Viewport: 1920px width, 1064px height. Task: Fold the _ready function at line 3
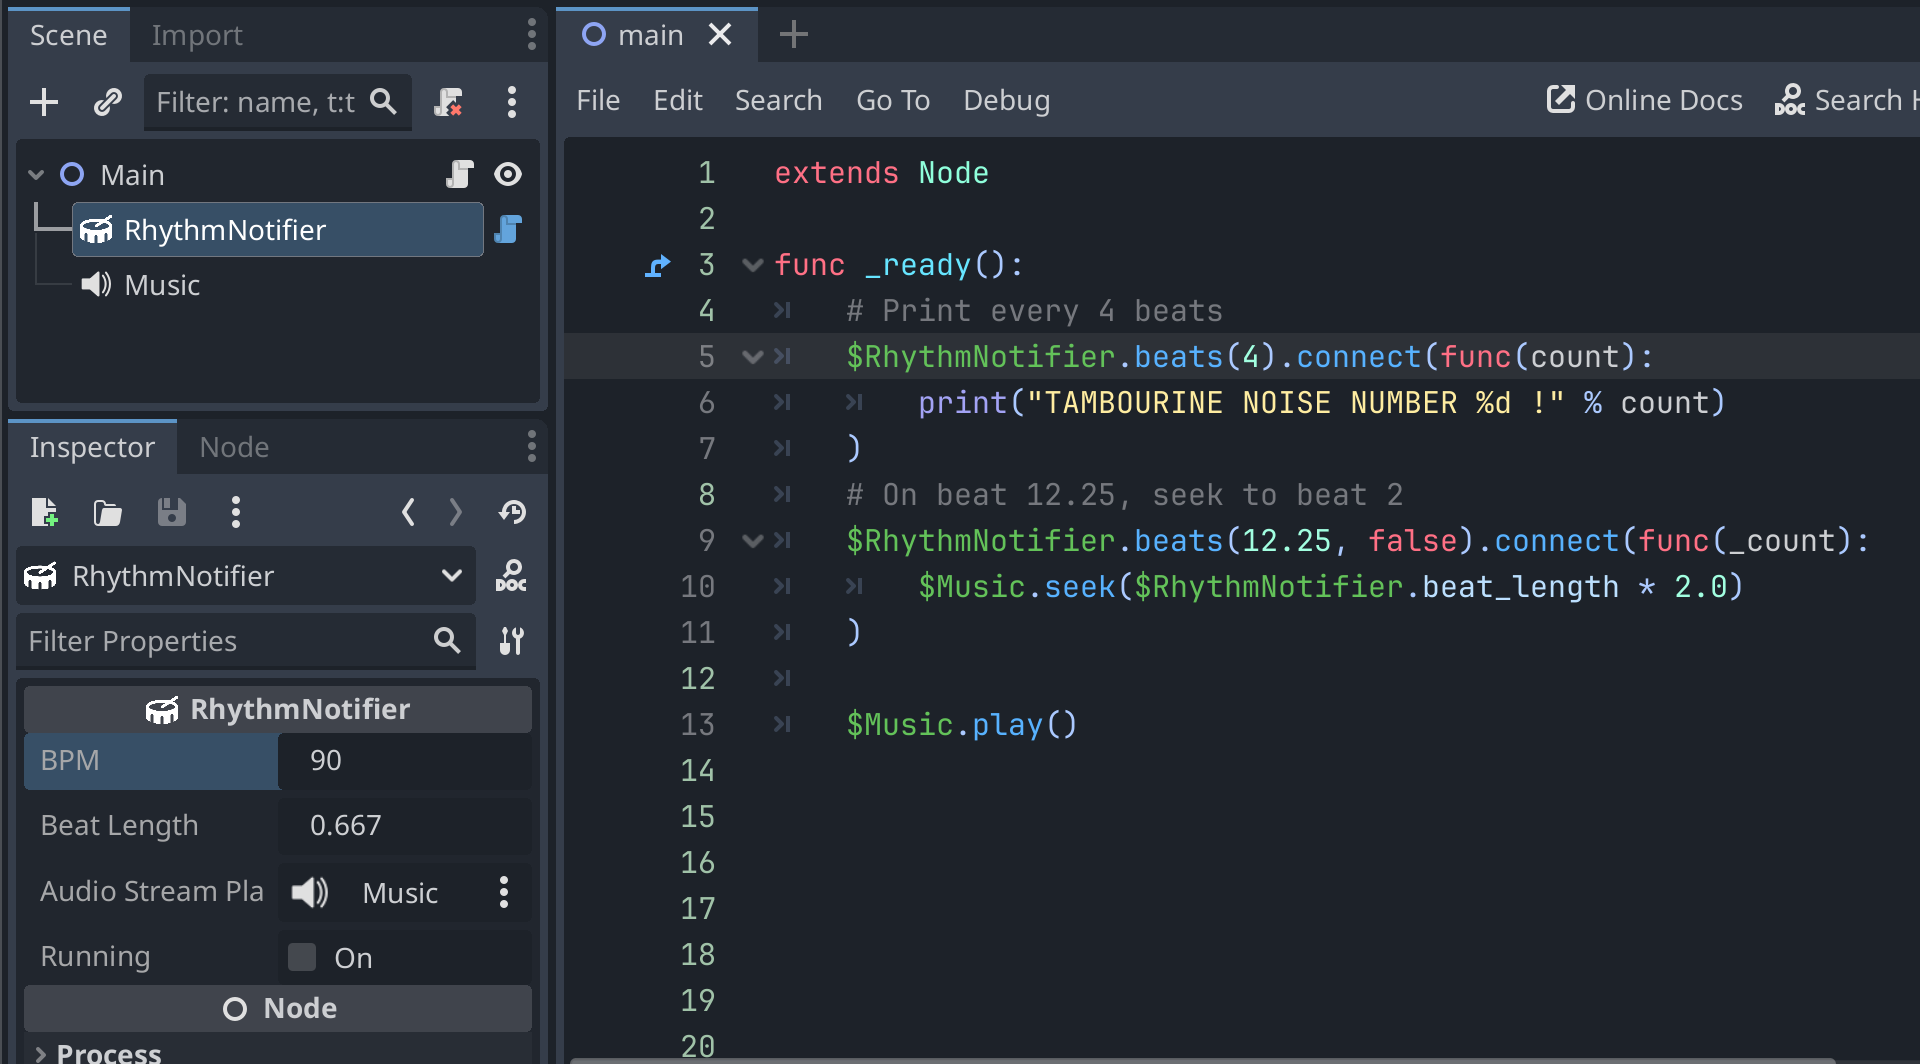[x=753, y=265]
